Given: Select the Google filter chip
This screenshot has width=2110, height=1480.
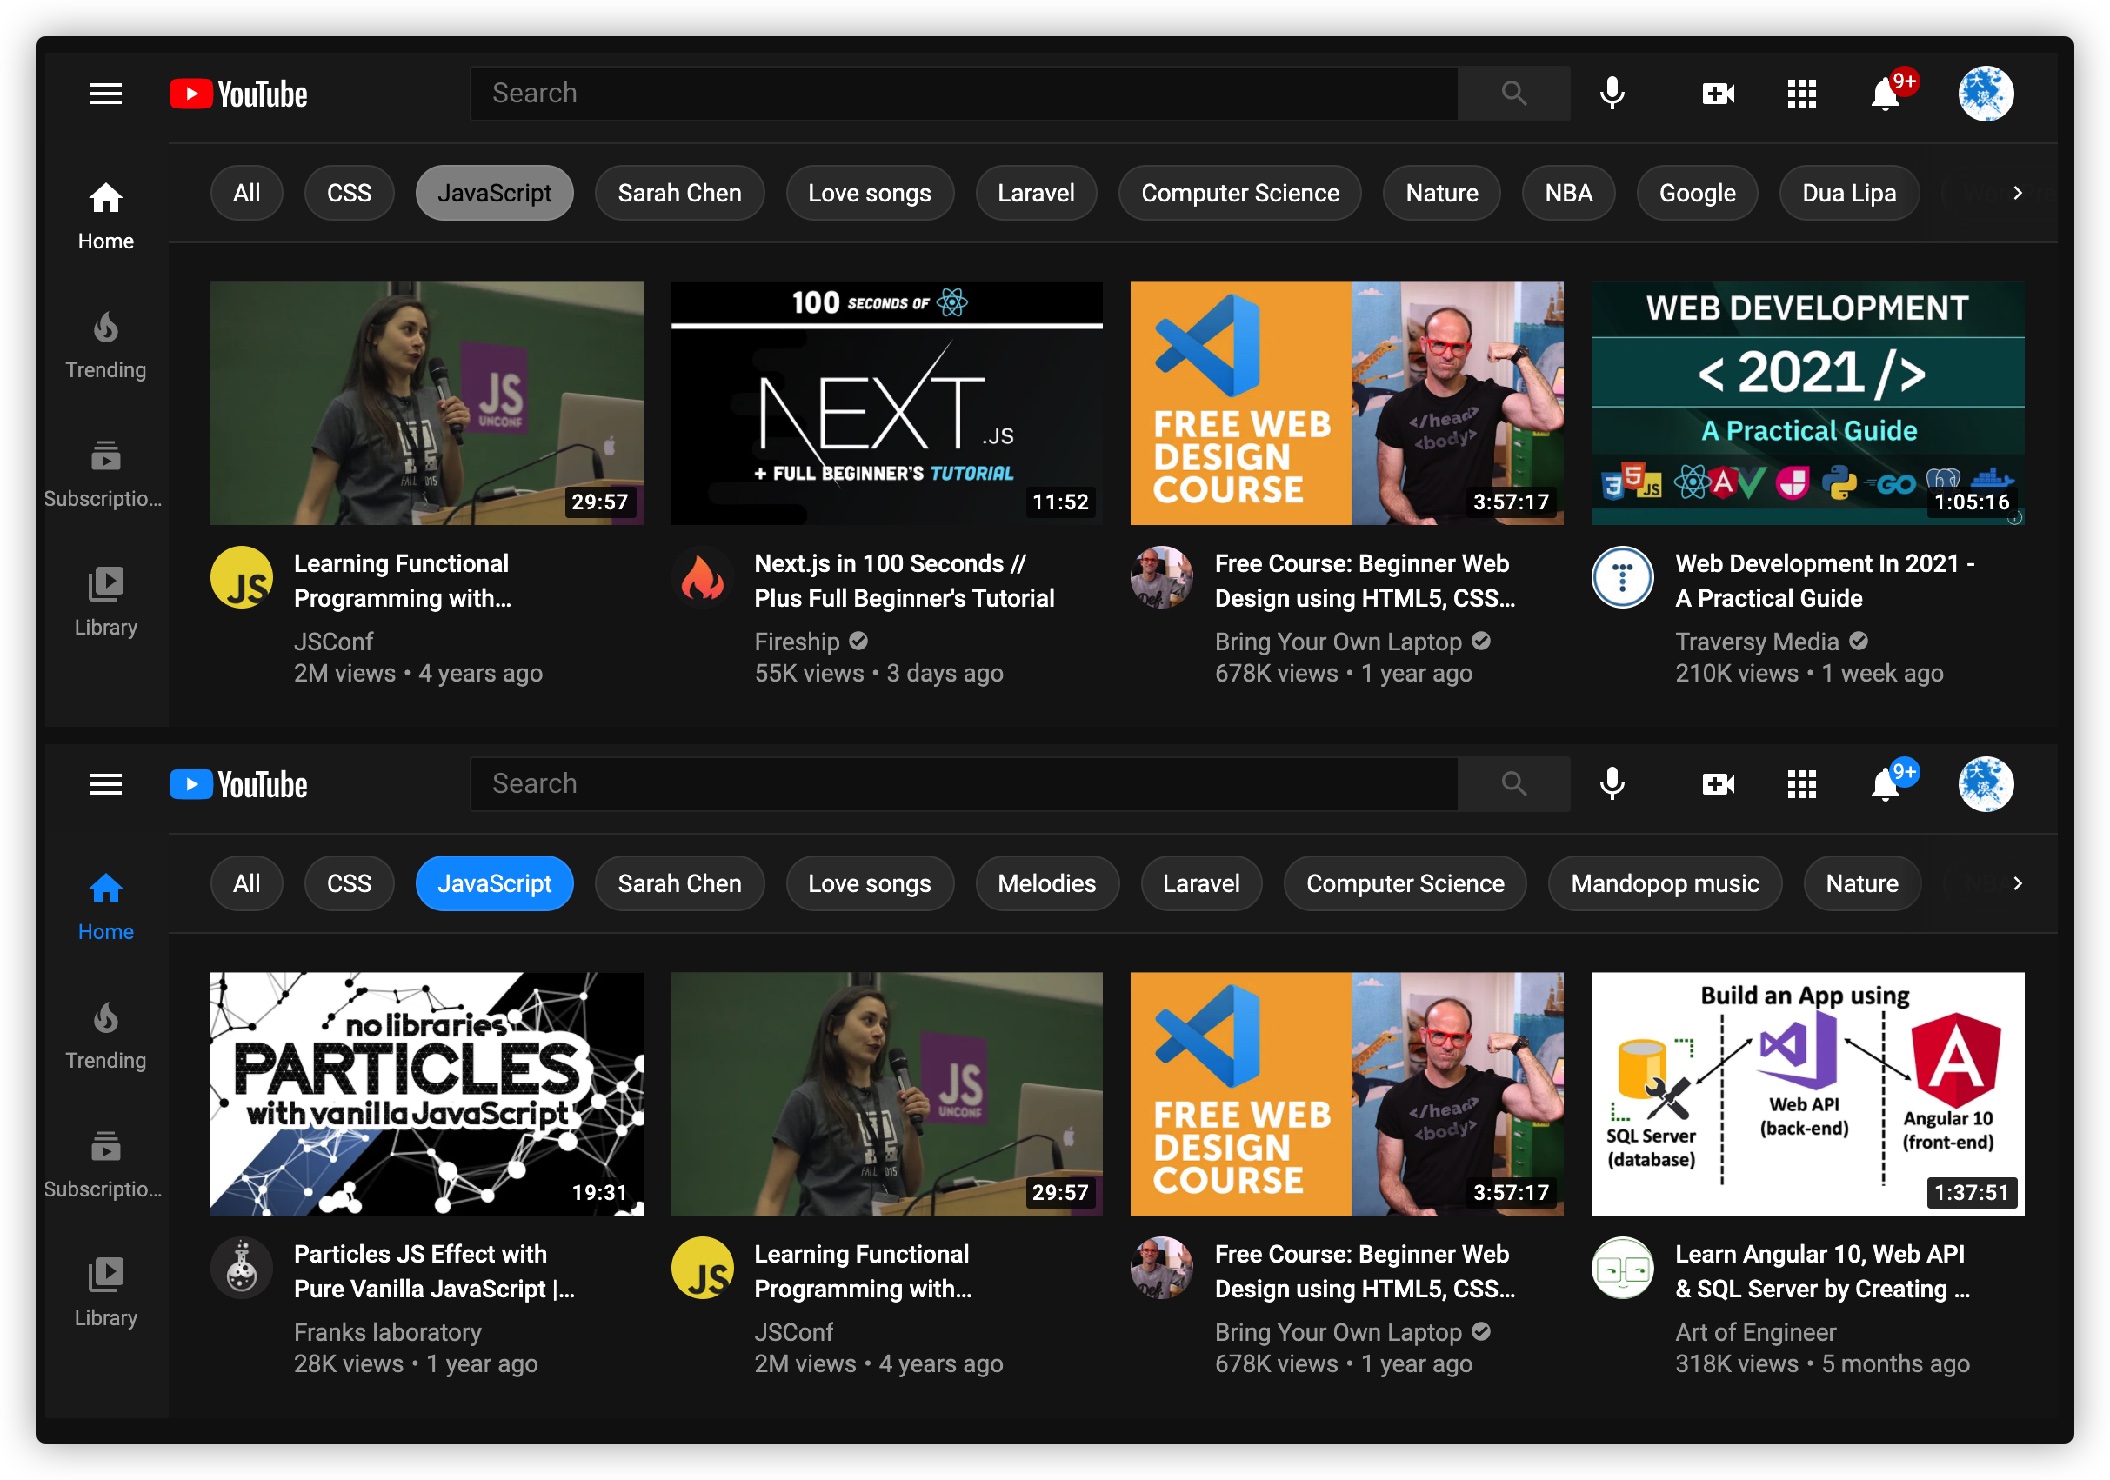Looking at the screenshot, I should tap(1697, 193).
